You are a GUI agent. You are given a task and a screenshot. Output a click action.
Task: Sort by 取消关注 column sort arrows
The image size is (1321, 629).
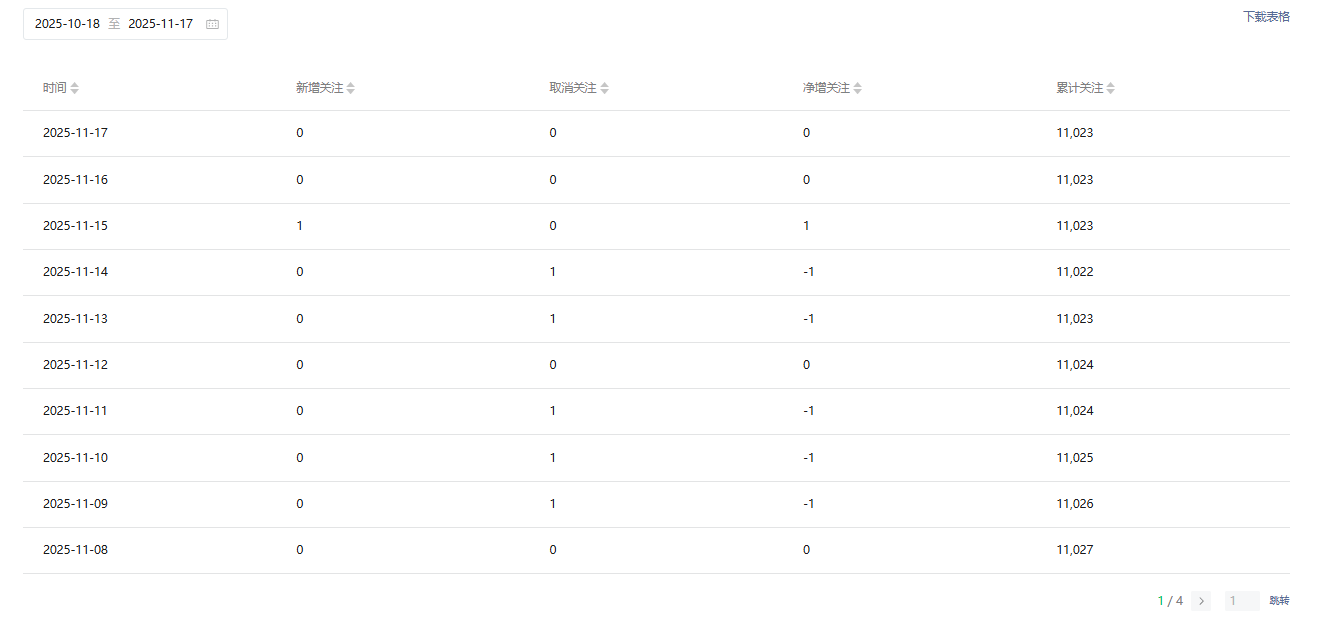[x=605, y=88]
